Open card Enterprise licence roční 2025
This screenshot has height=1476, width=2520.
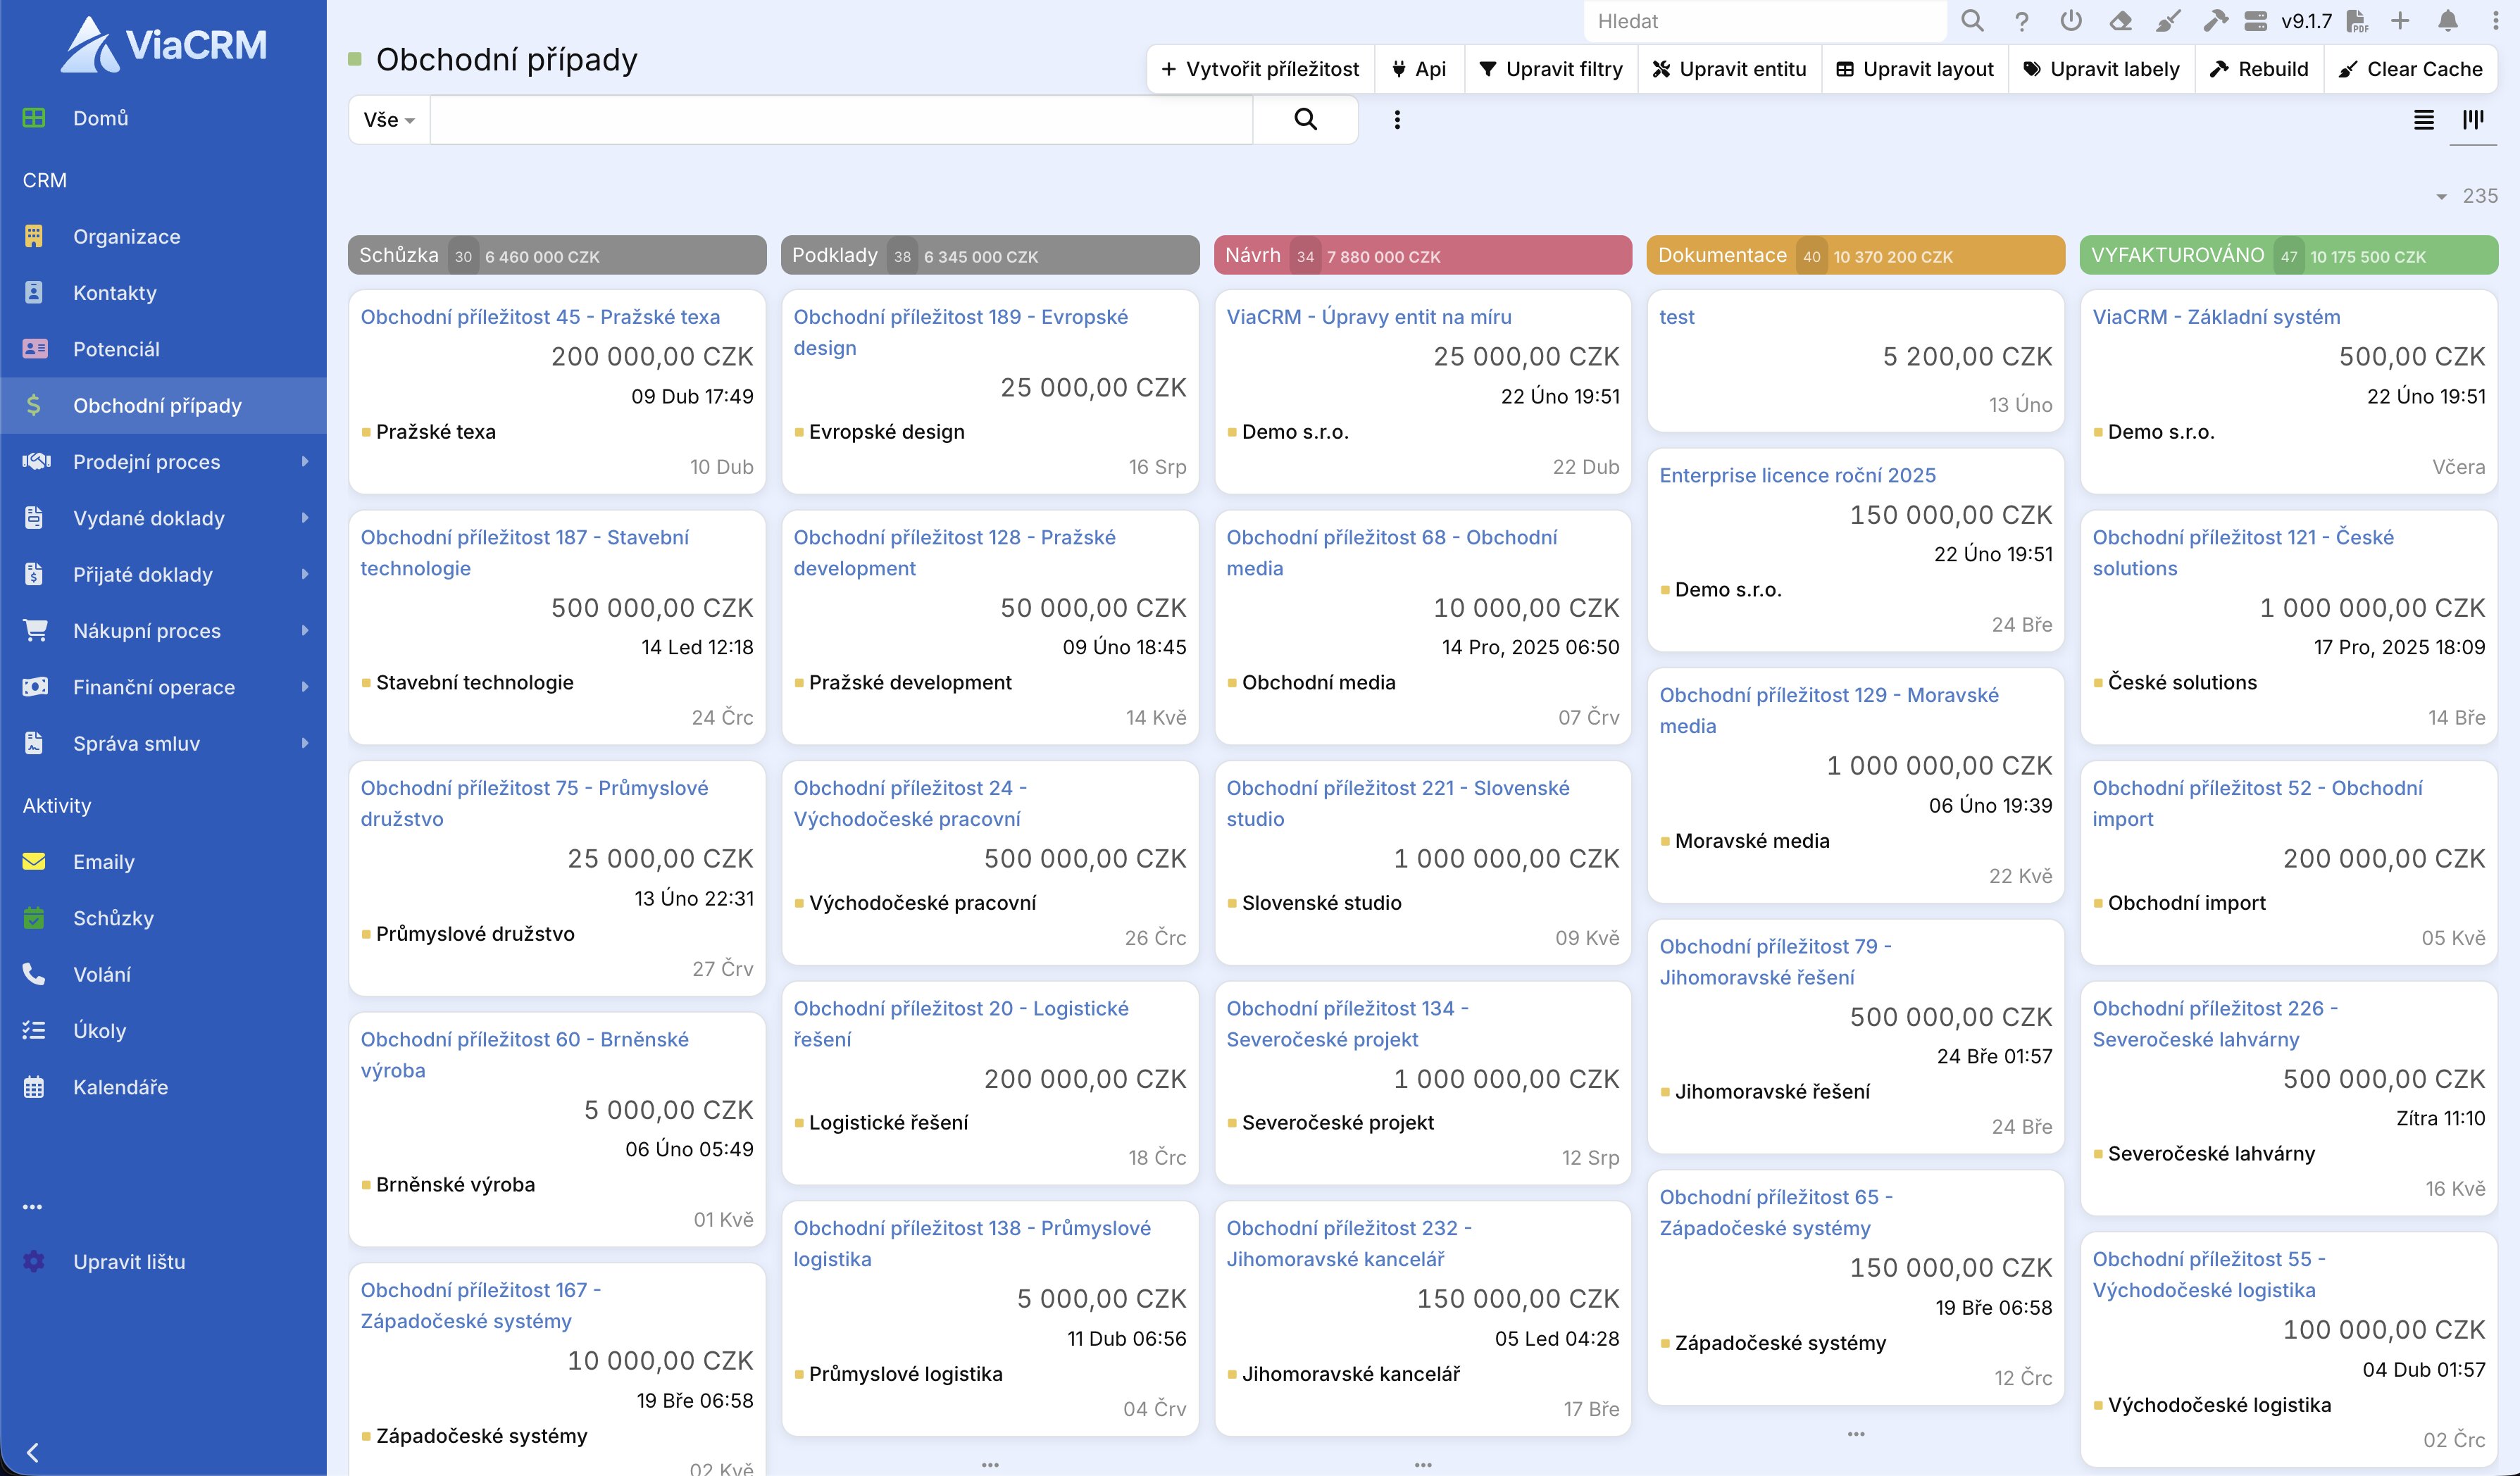coord(1797,475)
